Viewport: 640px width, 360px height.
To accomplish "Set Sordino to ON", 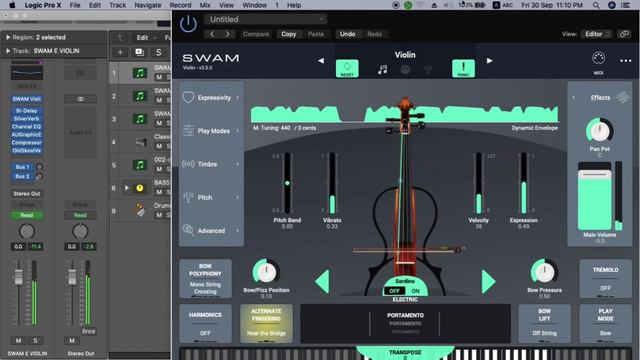I will [415, 291].
